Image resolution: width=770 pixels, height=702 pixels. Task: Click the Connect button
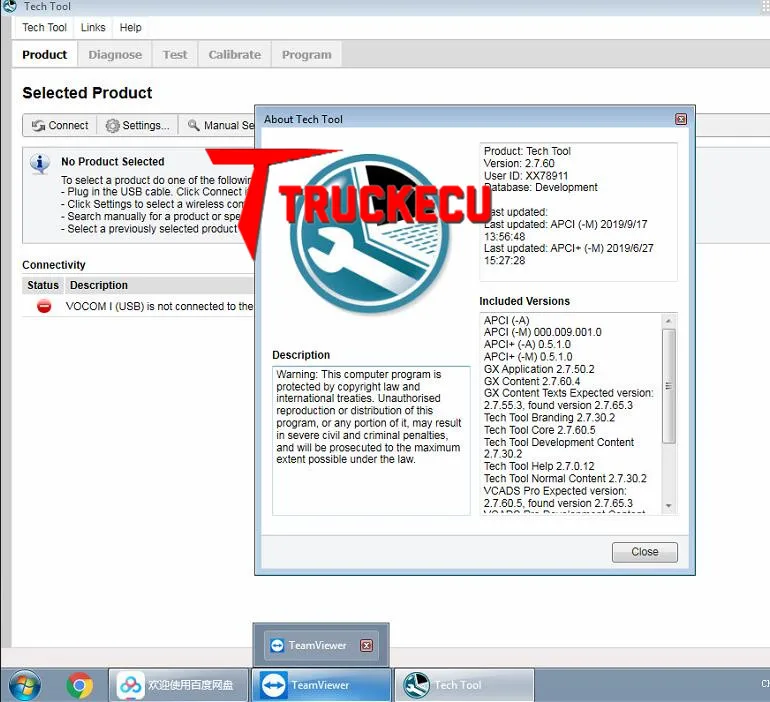[60, 126]
